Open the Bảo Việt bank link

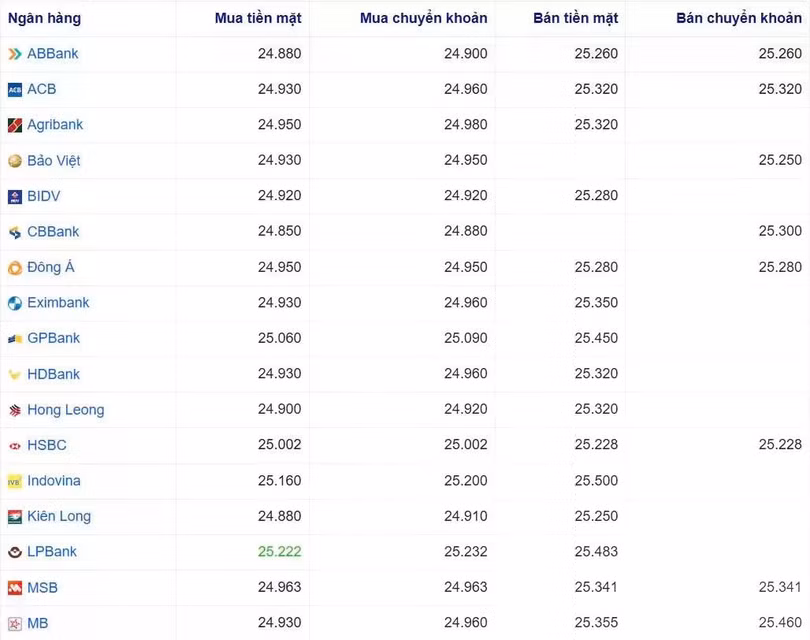tap(54, 161)
